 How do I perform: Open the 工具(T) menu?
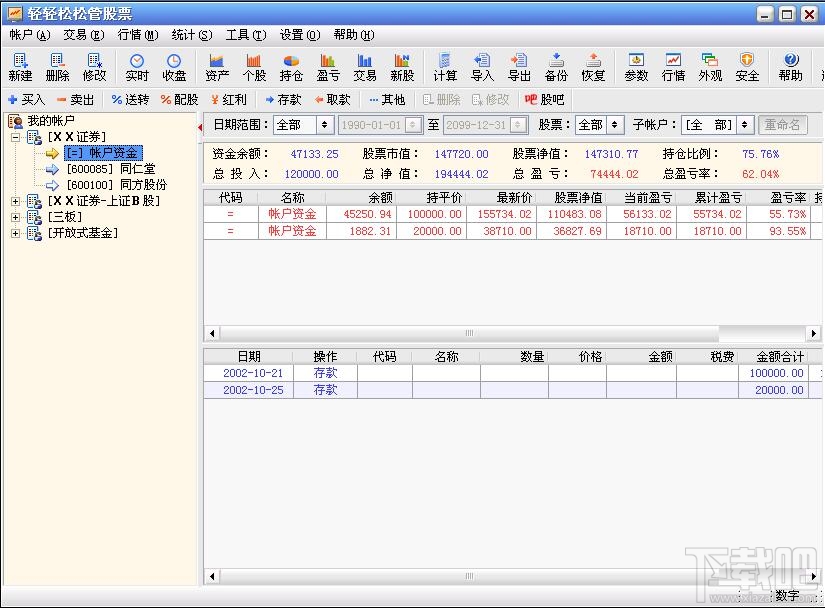pyautogui.click(x=246, y=35)
